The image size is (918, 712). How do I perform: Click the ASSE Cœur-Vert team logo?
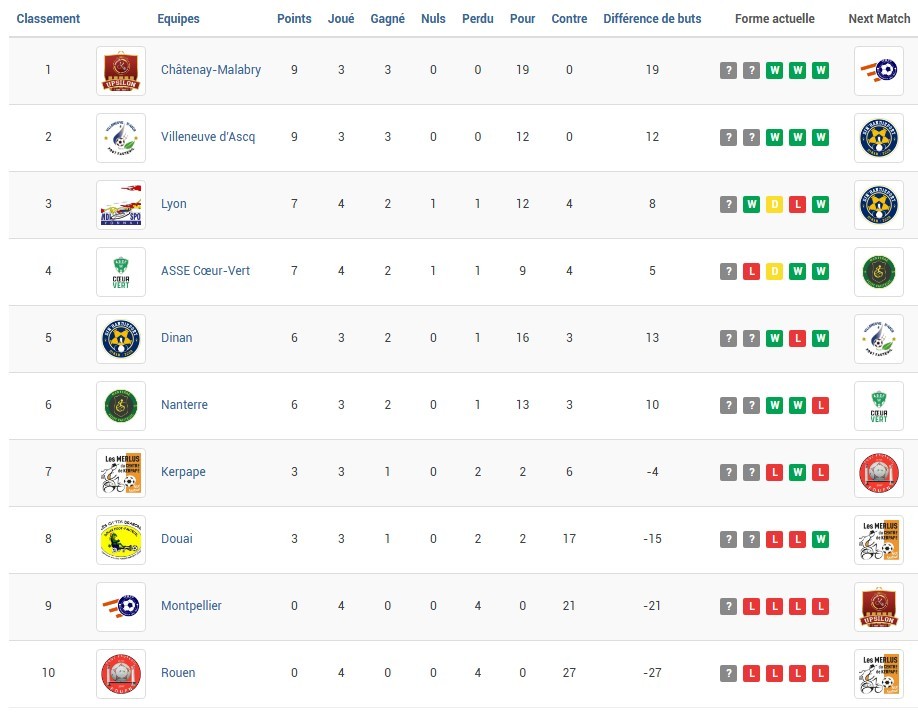[121, 271]
